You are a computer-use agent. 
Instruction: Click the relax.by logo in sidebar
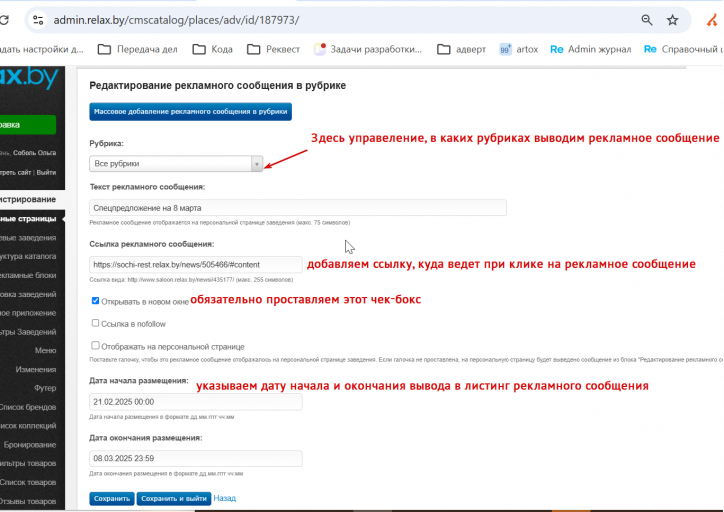click(29, 78)
